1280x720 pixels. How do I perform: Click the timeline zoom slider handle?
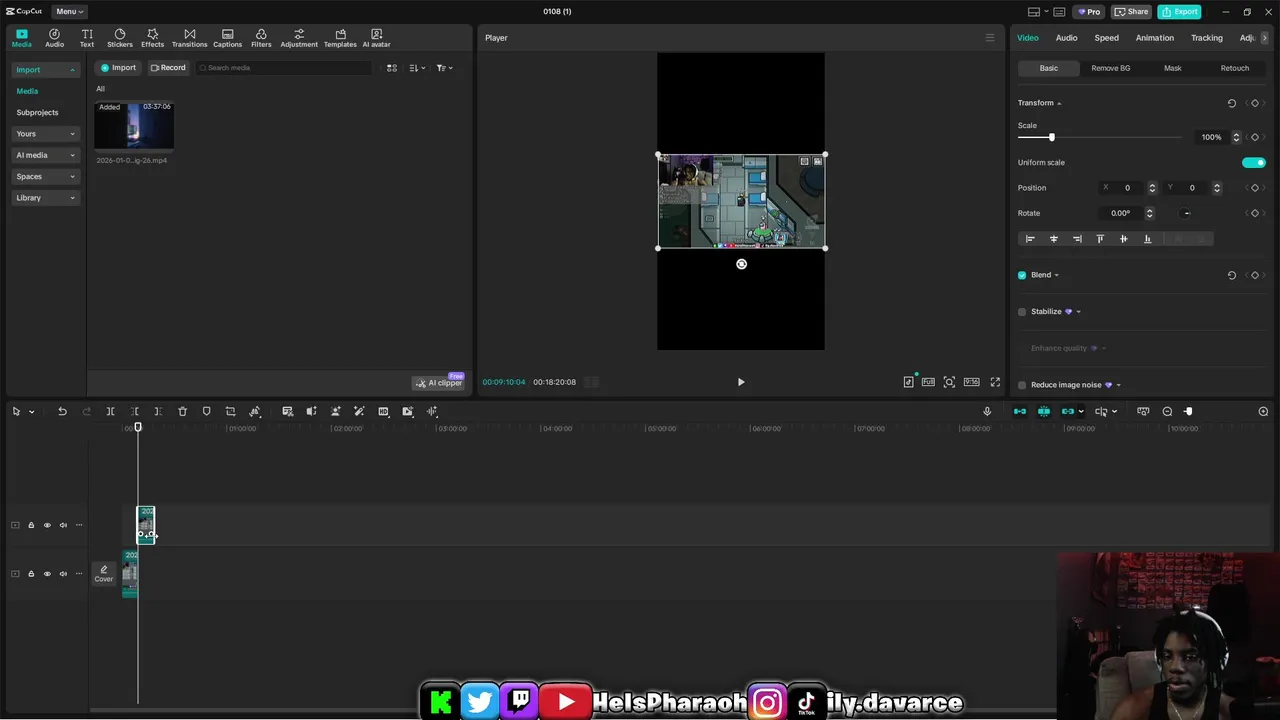tap(1188, 411)
